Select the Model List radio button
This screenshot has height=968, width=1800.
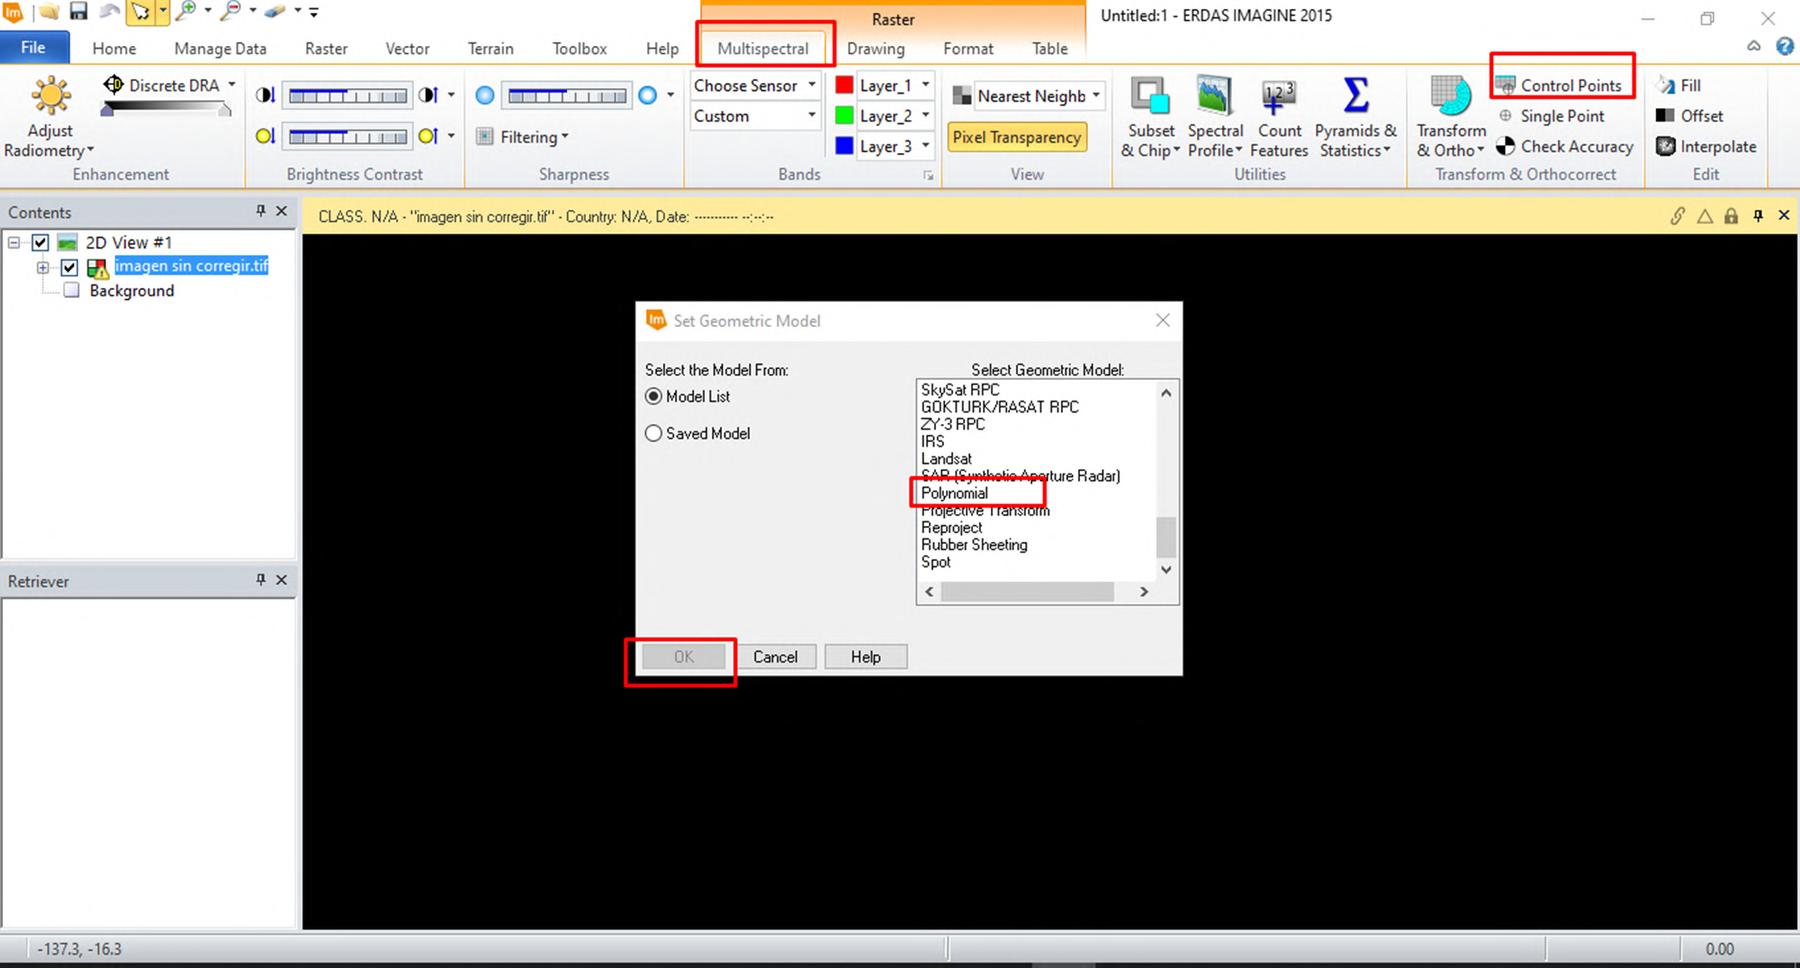click(654, 397)
